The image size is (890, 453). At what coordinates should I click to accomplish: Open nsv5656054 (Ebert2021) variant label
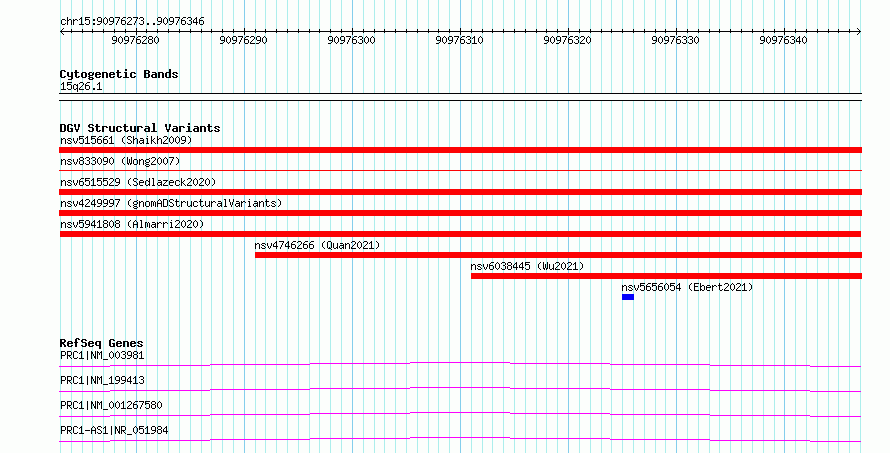click(x=687, y=287)
